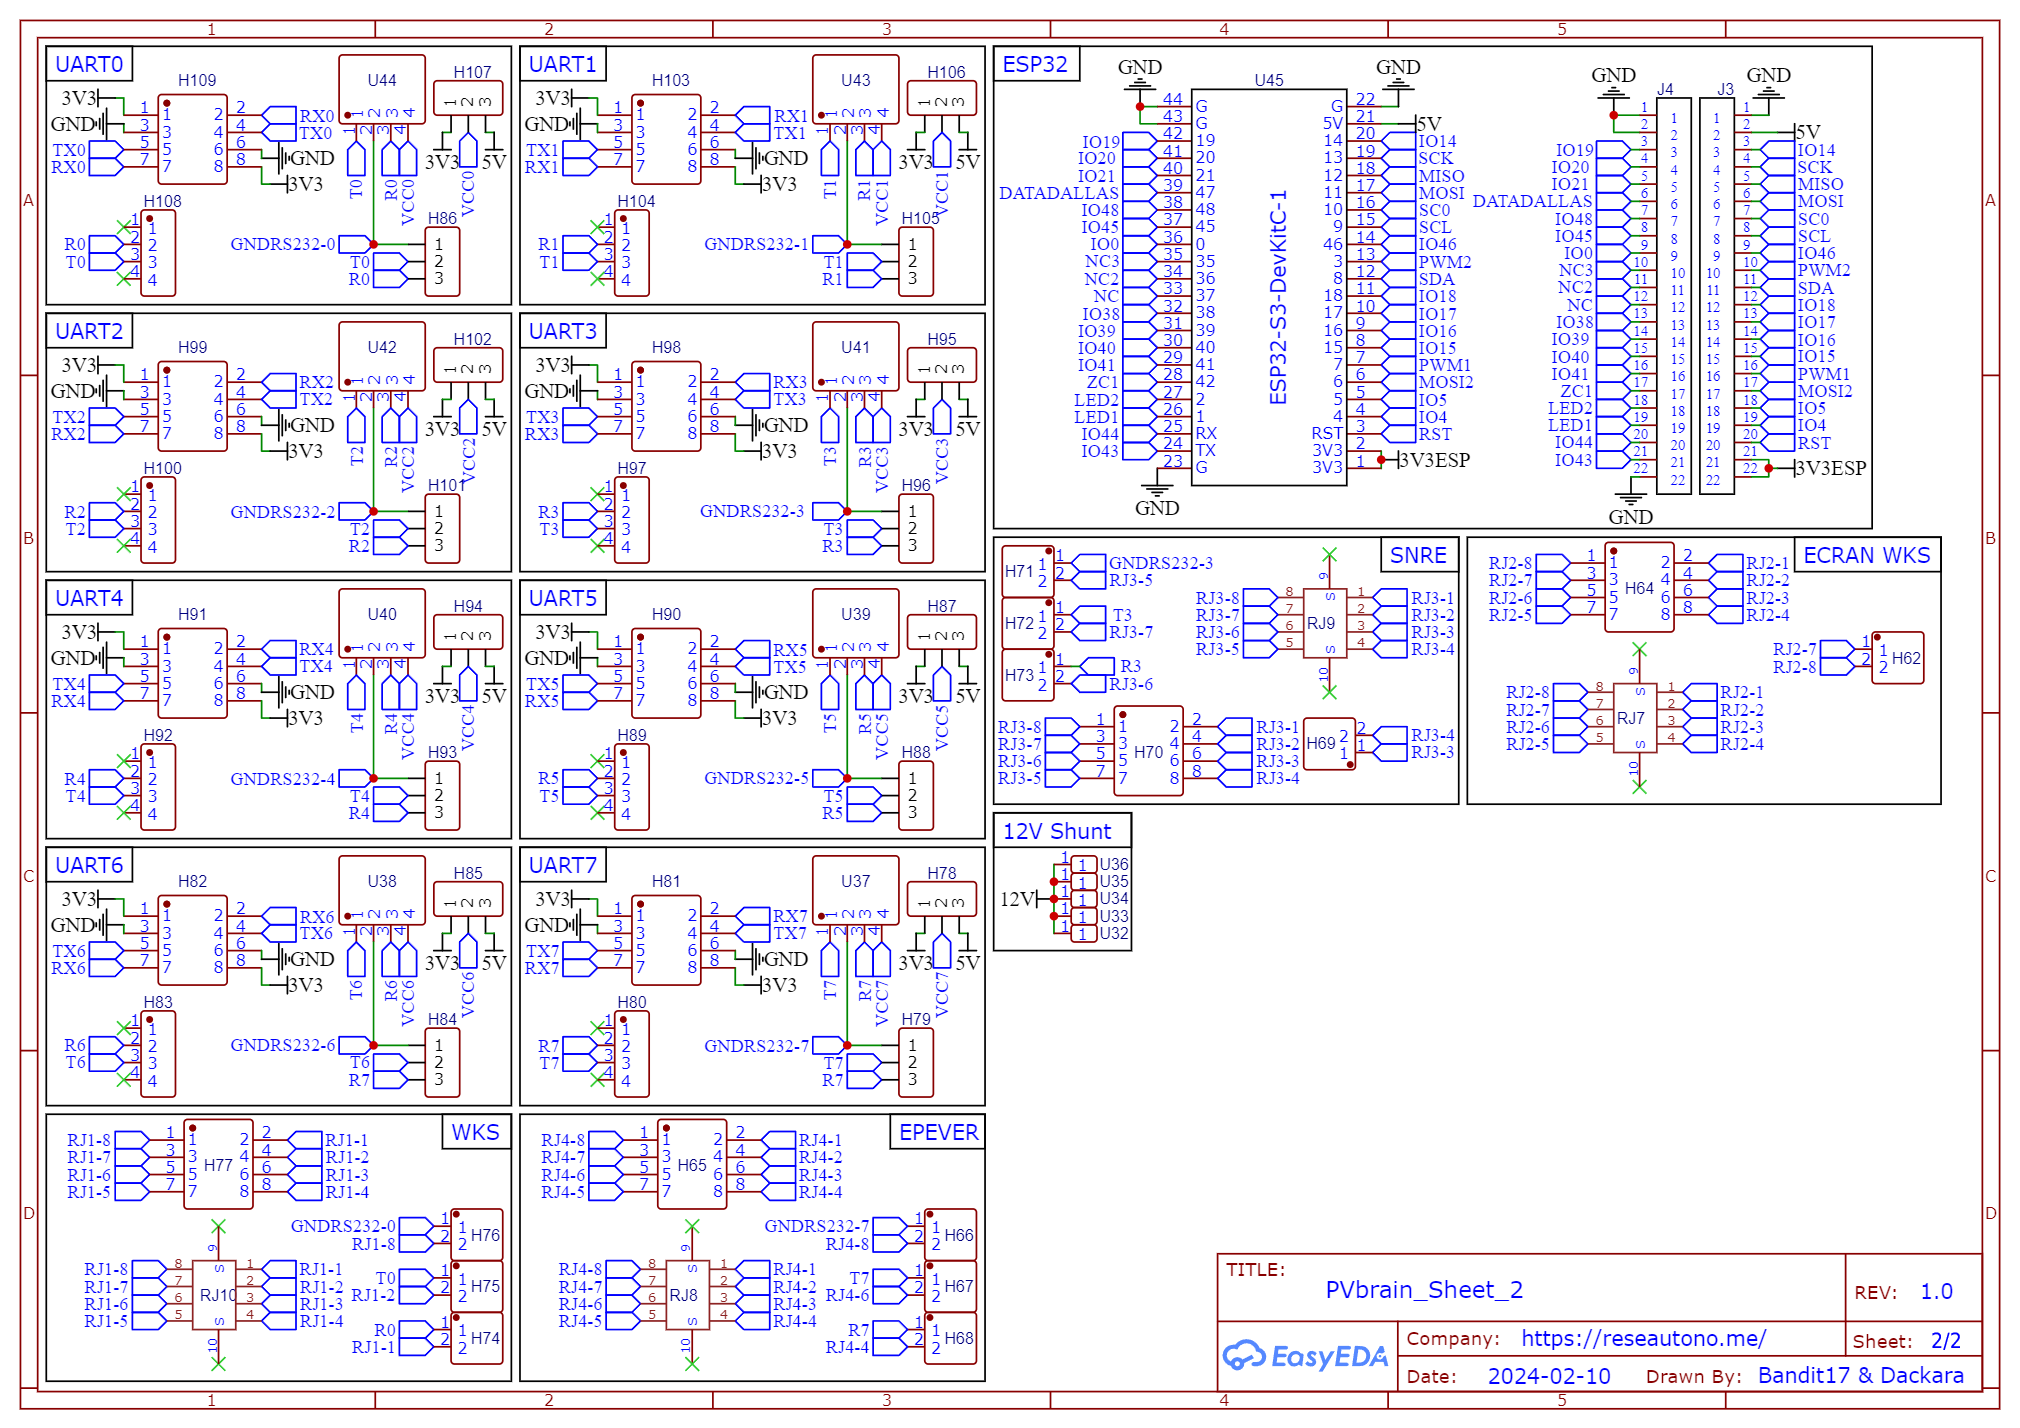
Task: Select the UART3 section label
Action: 563,331
